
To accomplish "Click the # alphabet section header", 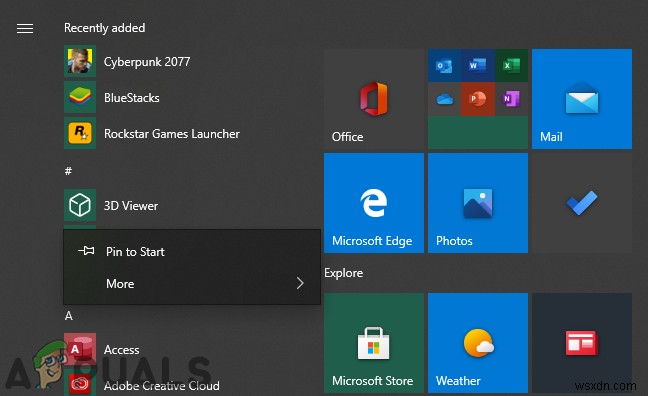I will [68, 171].
